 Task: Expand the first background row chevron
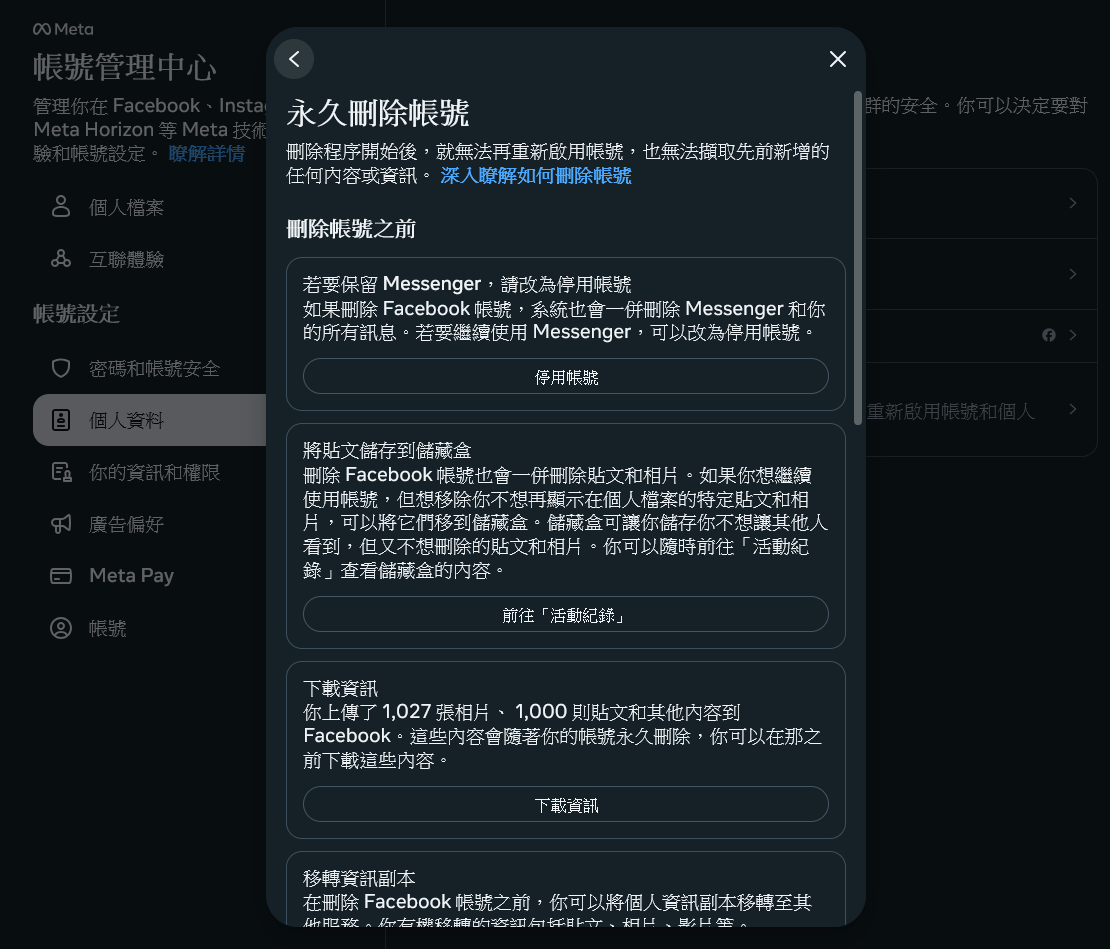click(x=1072, y=203)
